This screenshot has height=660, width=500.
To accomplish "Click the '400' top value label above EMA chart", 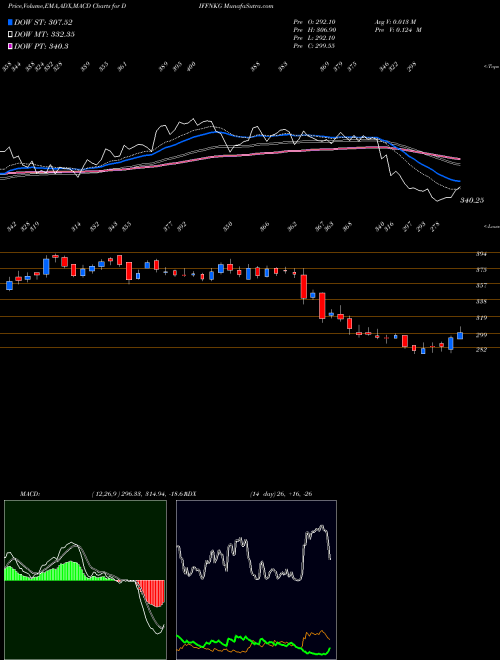I will [191, 67].
